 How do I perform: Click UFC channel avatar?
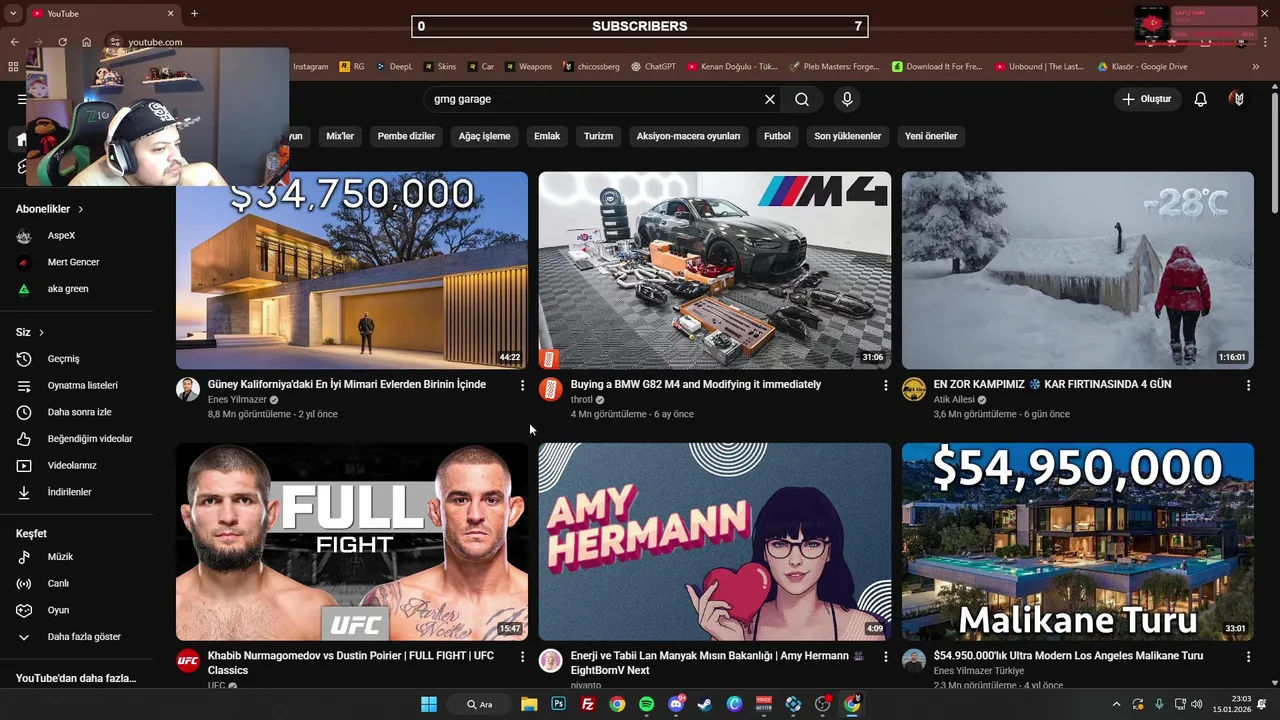[x=188, y=660]
